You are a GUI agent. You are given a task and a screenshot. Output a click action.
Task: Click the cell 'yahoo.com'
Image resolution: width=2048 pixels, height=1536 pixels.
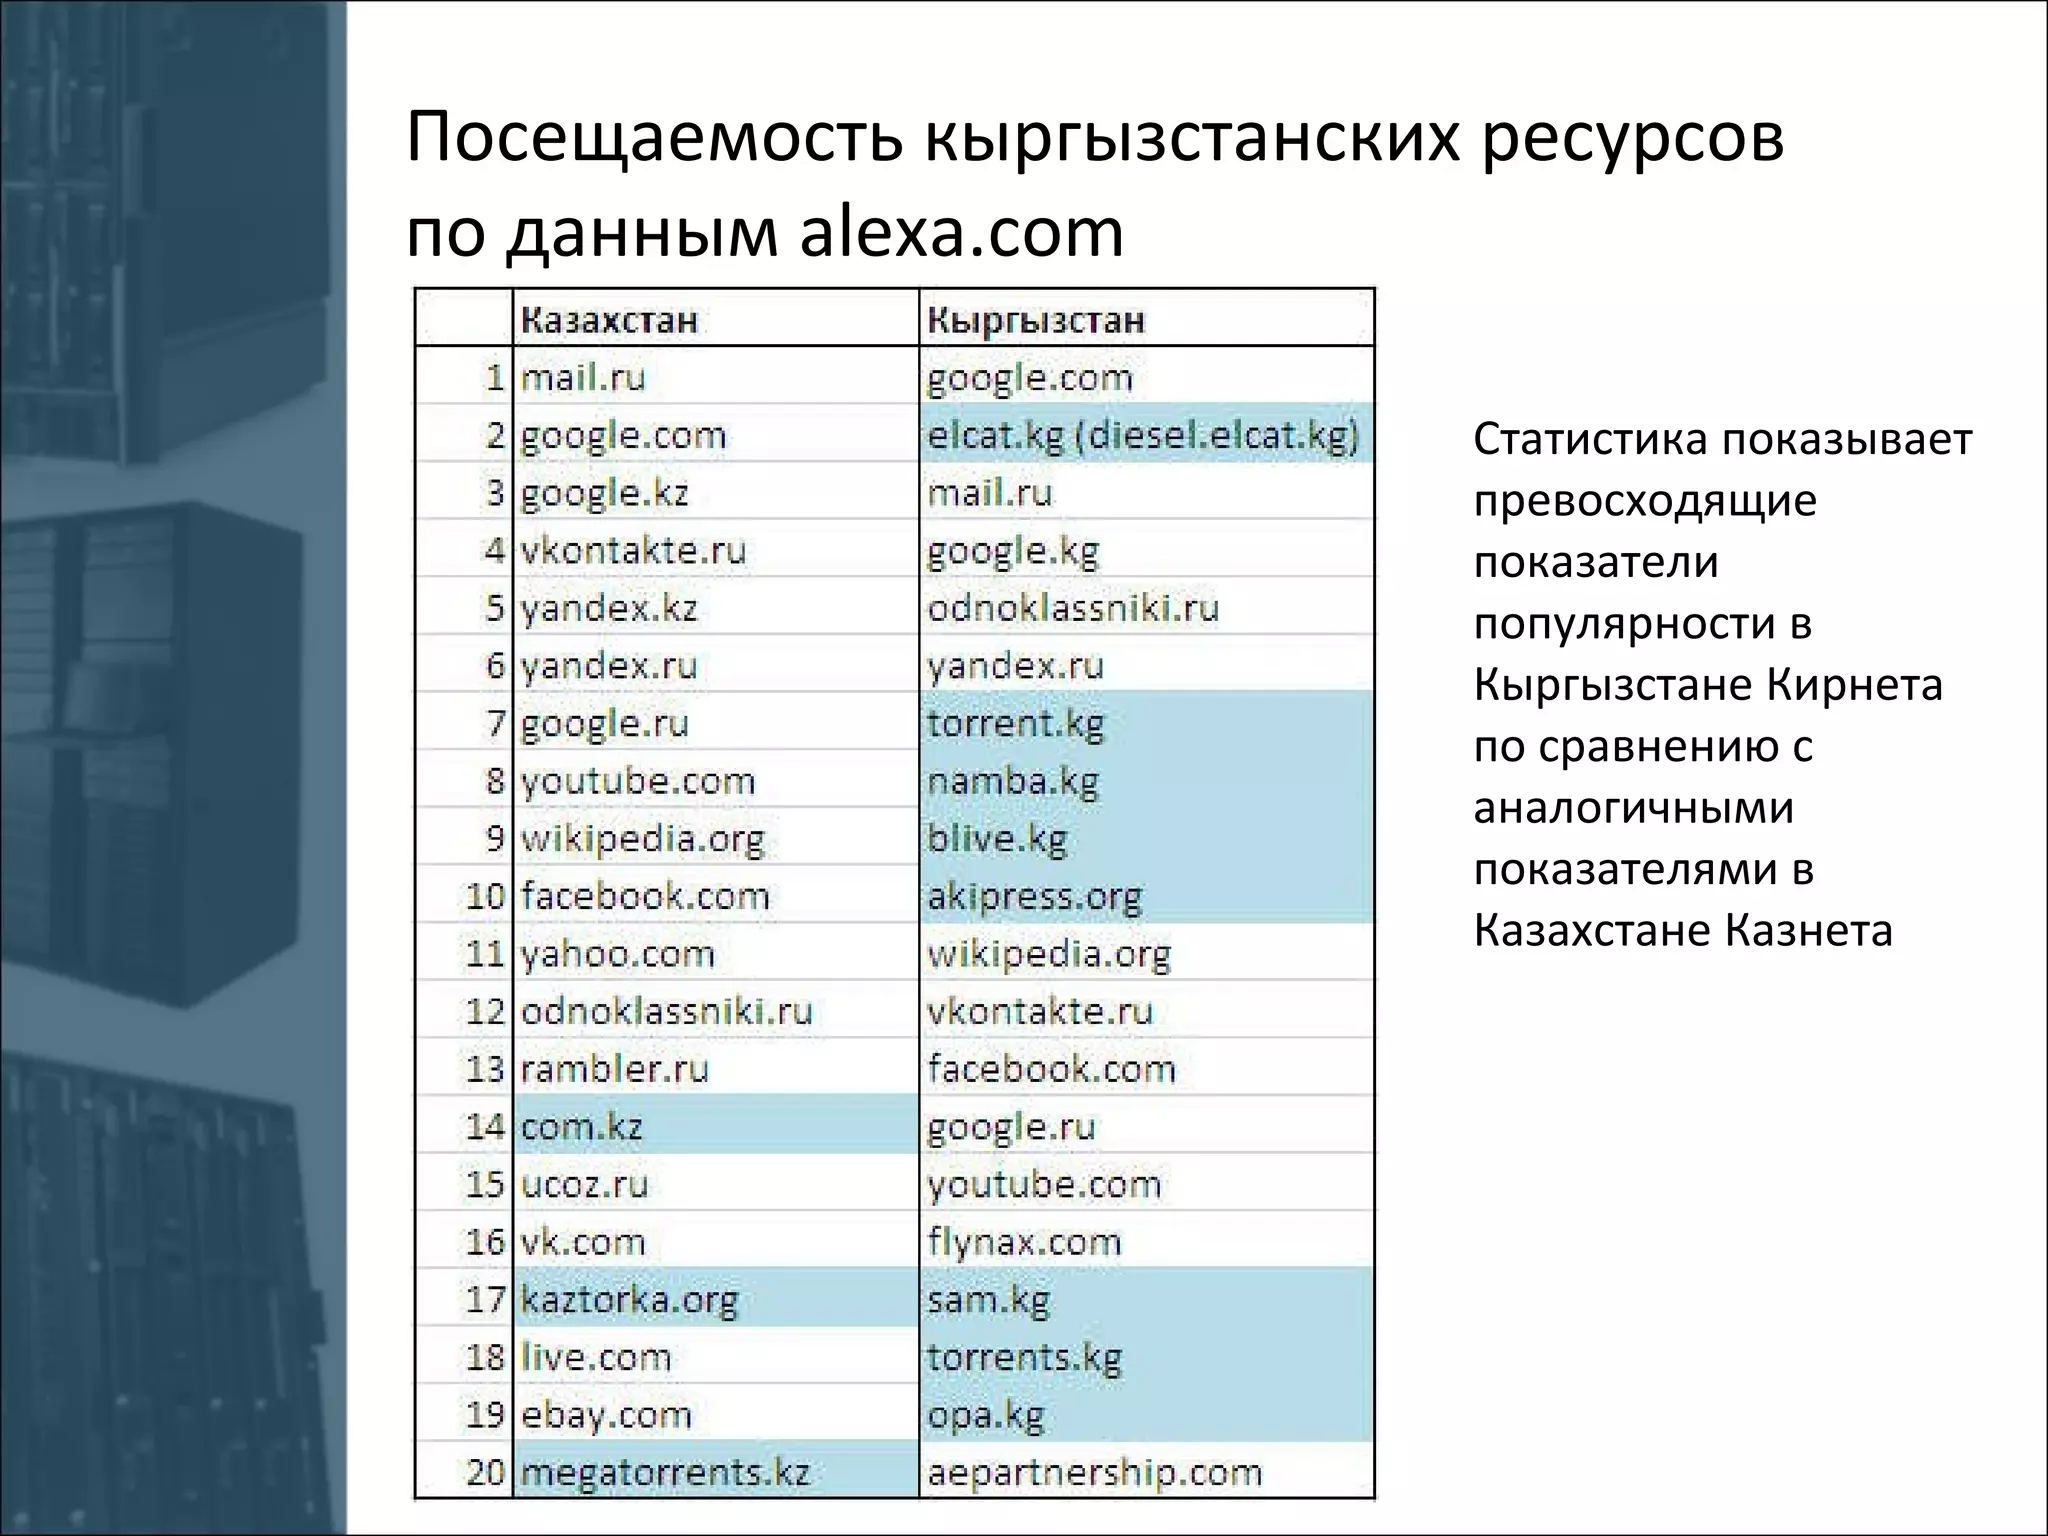coord(716,952)
